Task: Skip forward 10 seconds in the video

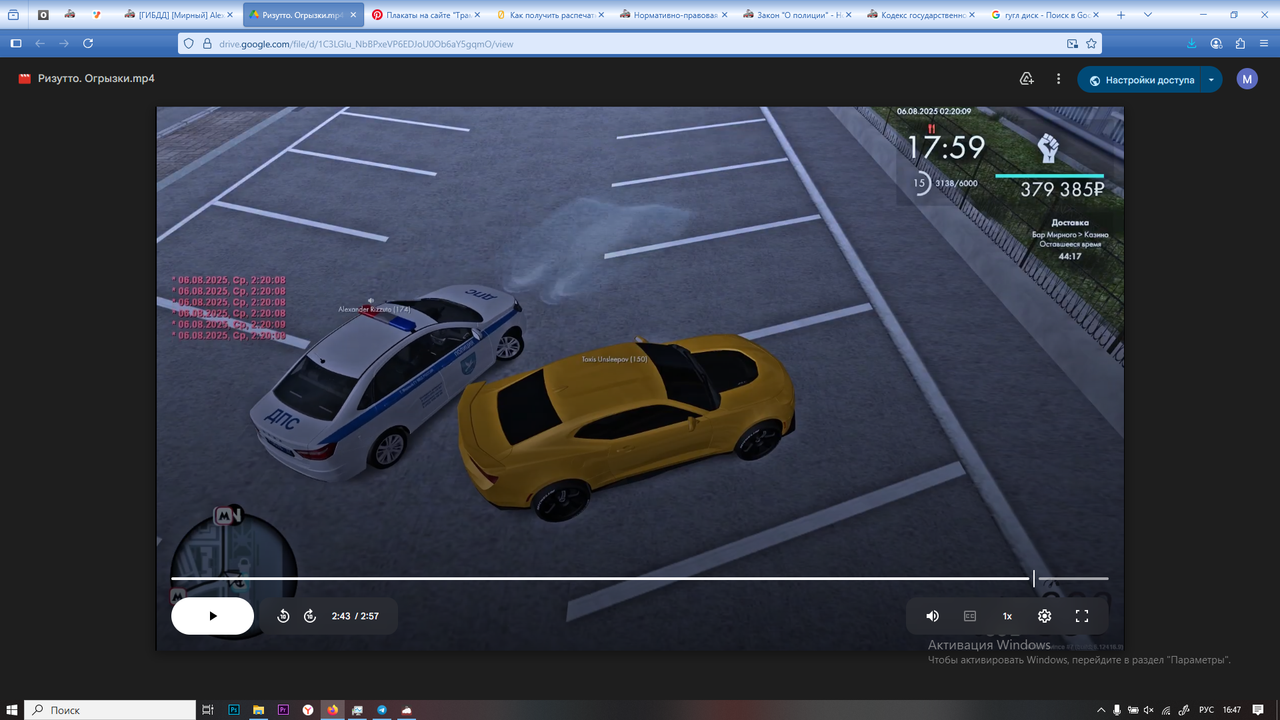Action: click(310, 616)
